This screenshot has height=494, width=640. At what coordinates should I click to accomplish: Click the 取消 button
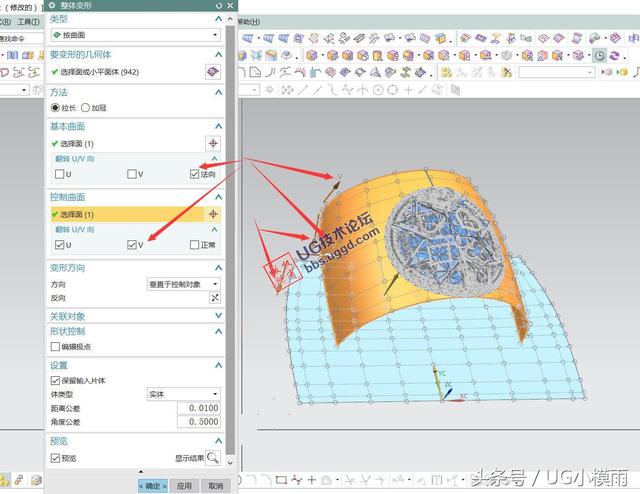point(216,486)
